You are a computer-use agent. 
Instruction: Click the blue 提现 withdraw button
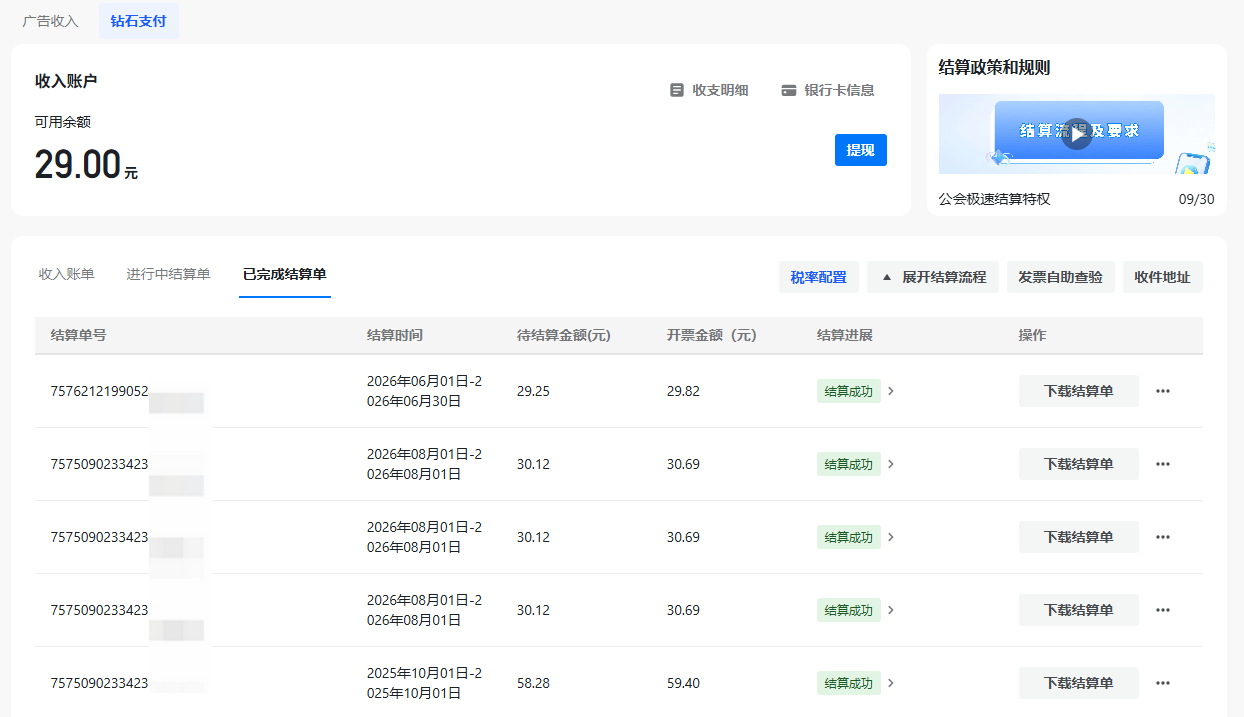(x=860, y=150)
